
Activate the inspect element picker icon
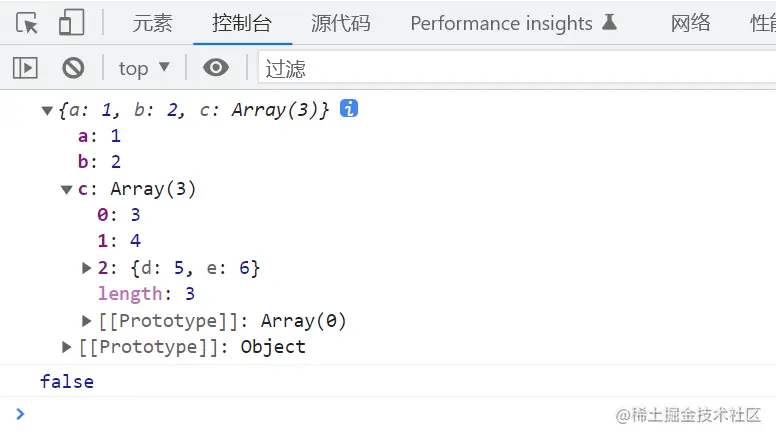(x=27, y=23)
